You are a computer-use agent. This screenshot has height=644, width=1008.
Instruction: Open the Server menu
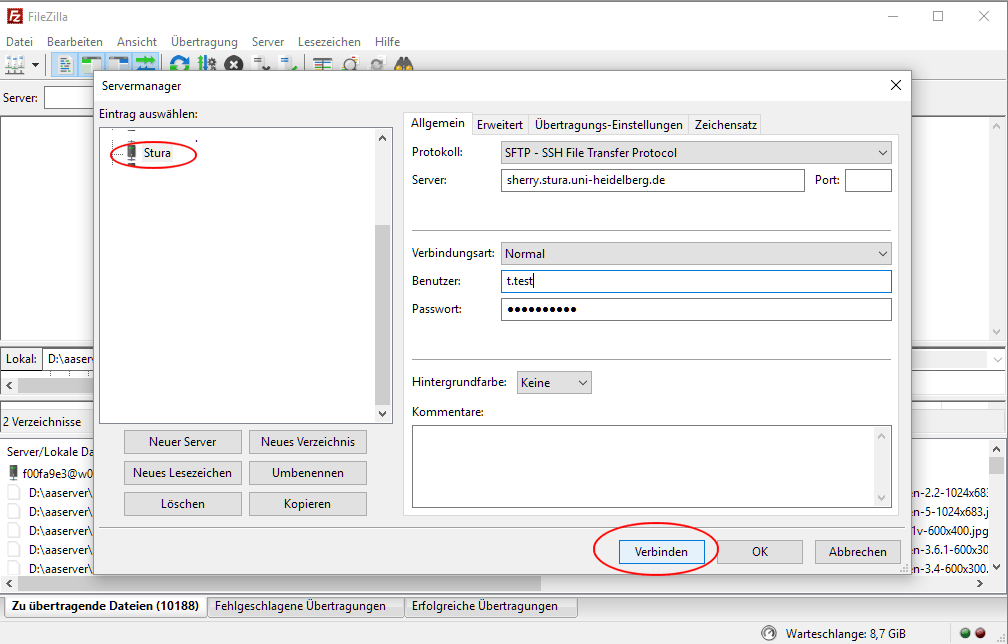click(268, 42)
